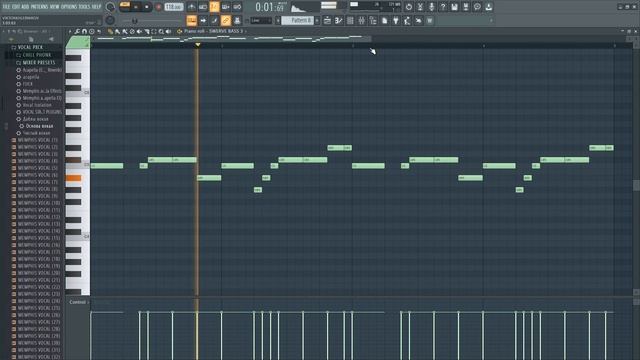Open the EDIT menu

[x=16, y=7]
